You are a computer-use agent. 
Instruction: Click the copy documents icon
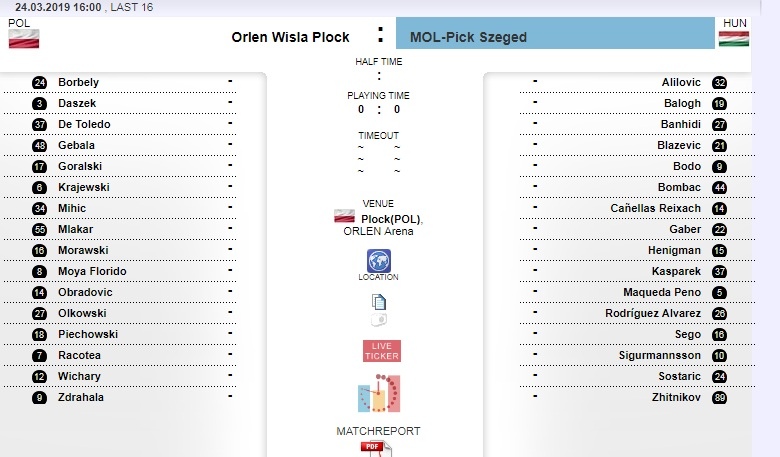tap(379, 301)
